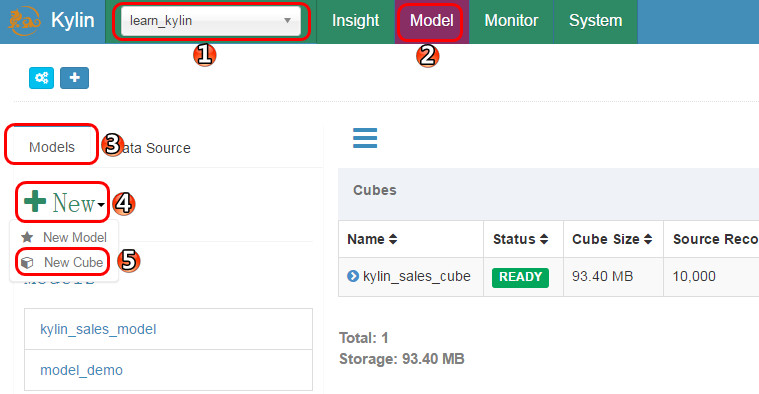Sort cubes by Name column
The image size is (759, 394).
[x=372, y=239]
